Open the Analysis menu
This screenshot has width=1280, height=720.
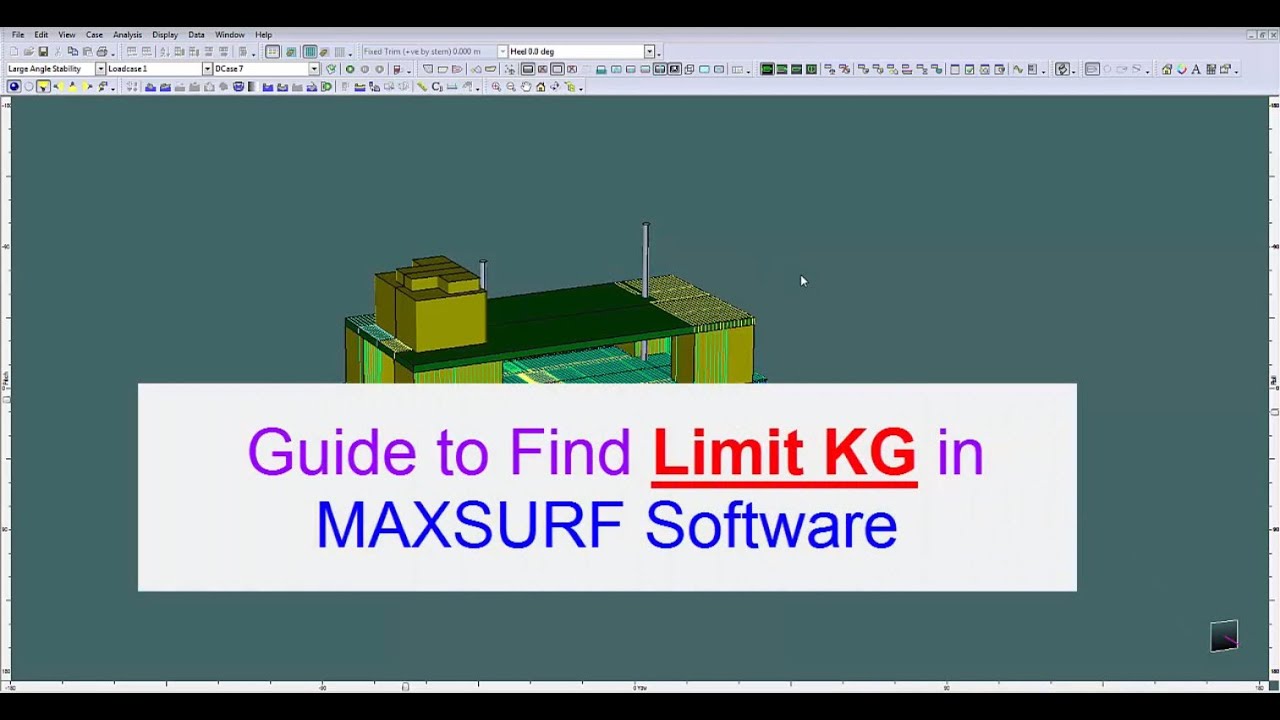tap(127, 35)
